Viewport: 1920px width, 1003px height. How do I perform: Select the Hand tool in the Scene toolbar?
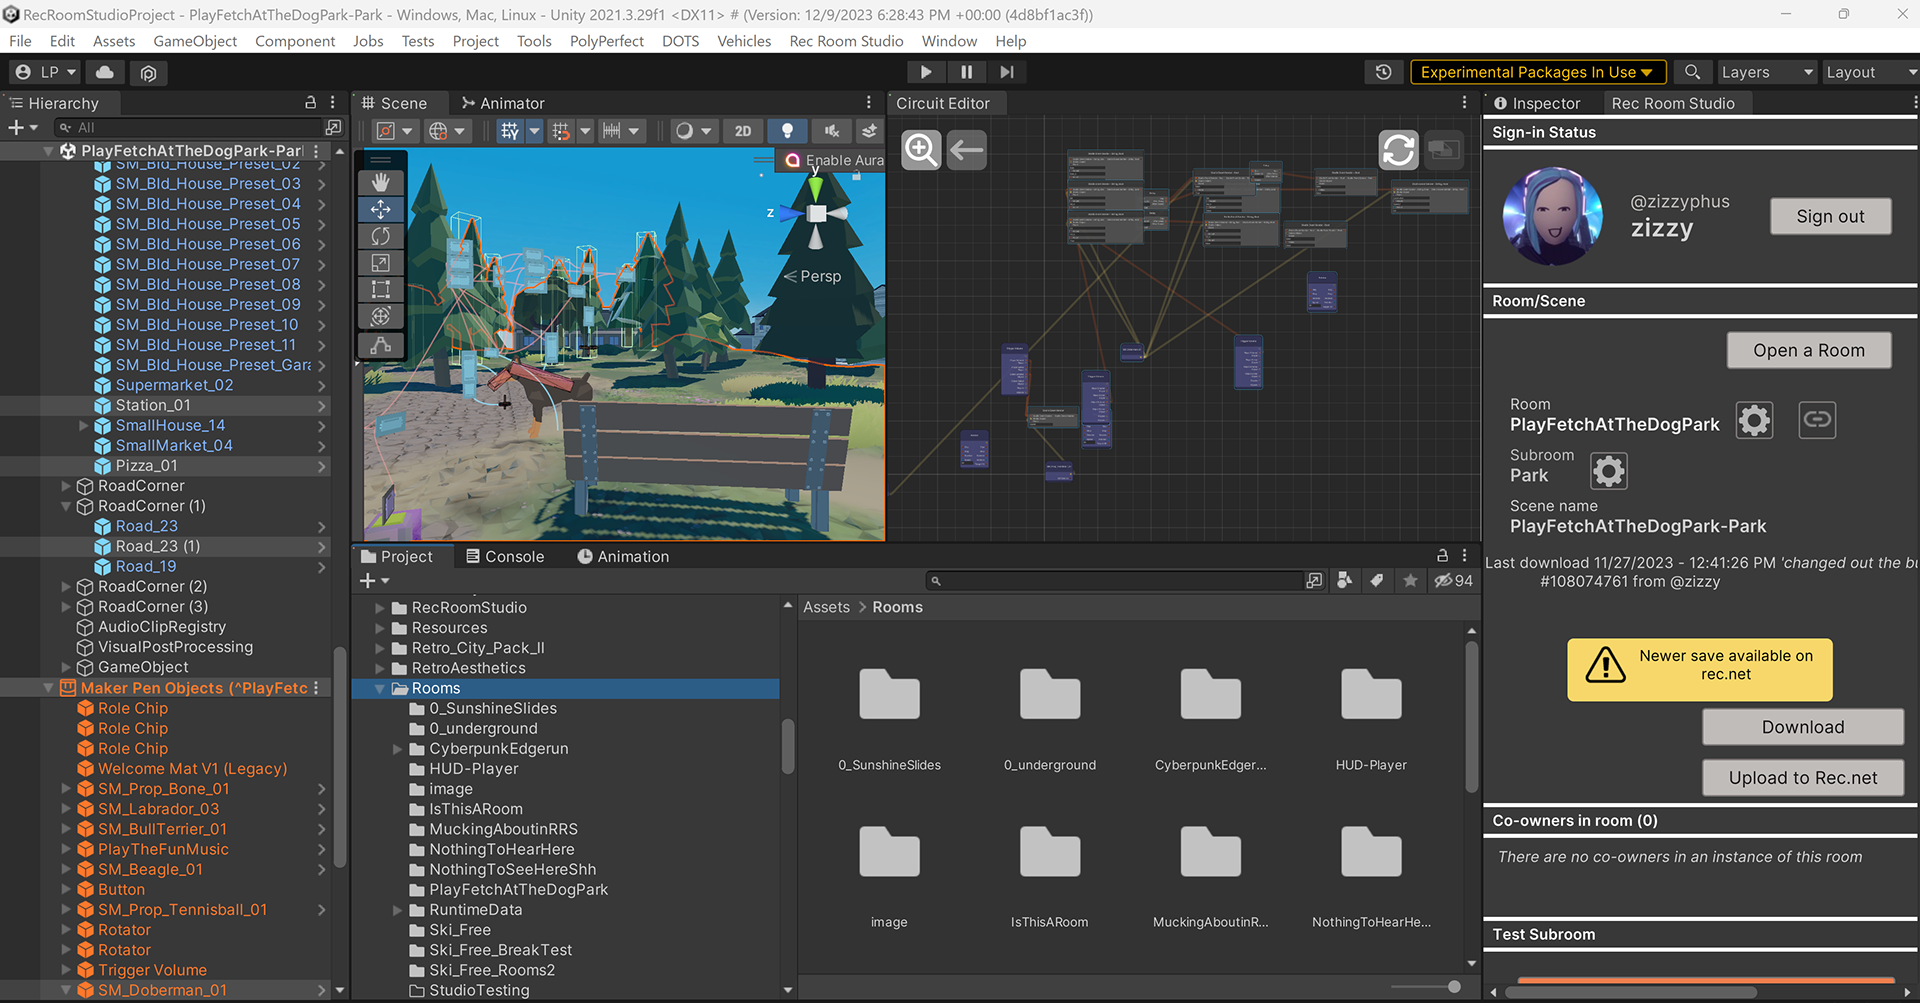[380, 181]
